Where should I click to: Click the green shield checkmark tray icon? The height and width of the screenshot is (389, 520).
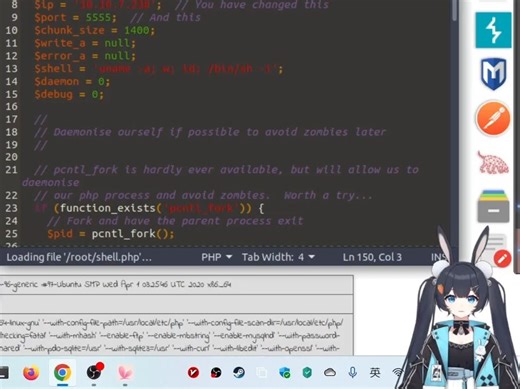click(x=307, y=372)
